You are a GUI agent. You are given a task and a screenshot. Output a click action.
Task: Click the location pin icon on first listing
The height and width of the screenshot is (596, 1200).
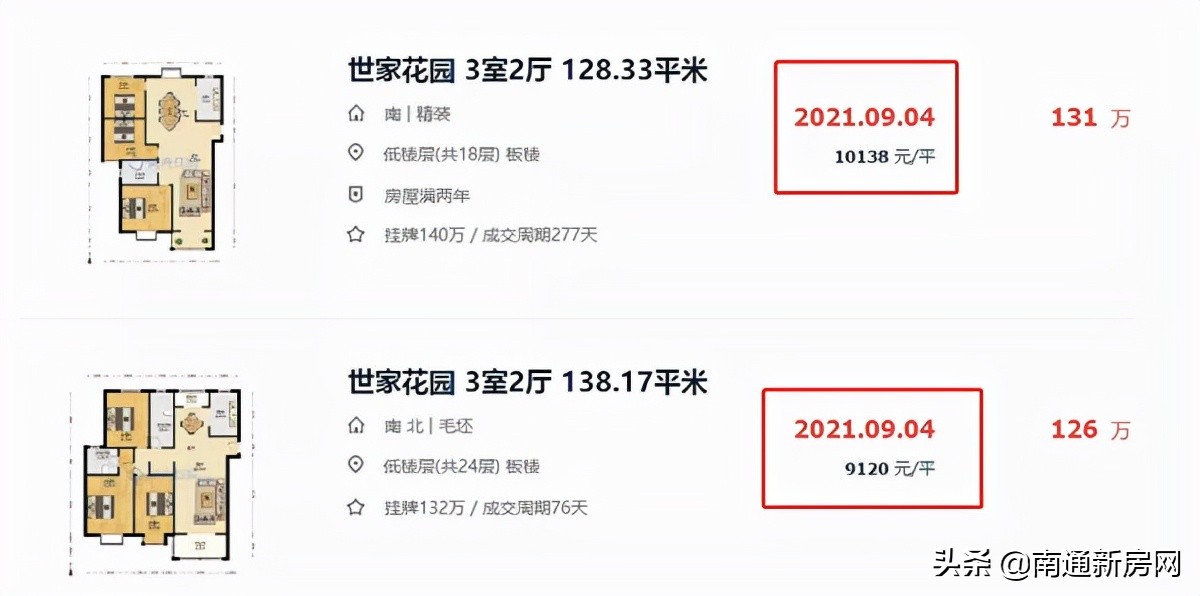tap(356, 154)
